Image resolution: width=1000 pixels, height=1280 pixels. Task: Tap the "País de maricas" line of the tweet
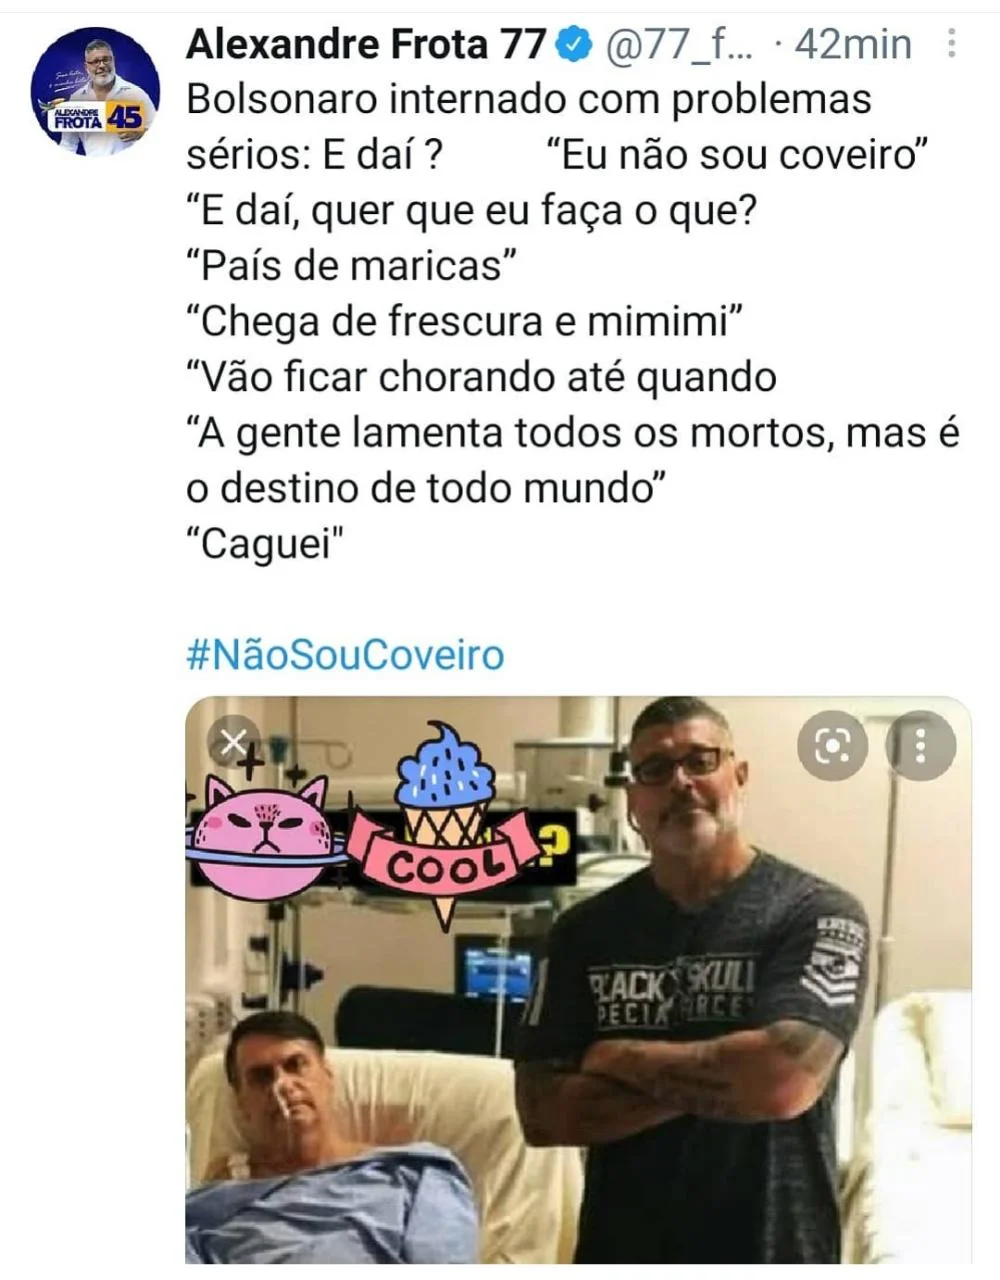coord(351,266)
